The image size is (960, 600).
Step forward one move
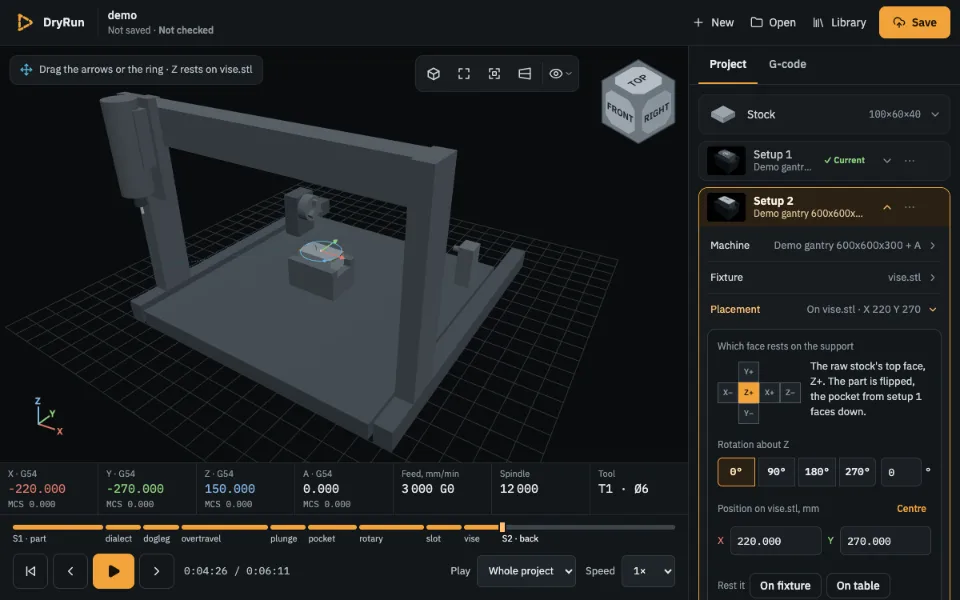pyautogui.click(x=156, y=571)
